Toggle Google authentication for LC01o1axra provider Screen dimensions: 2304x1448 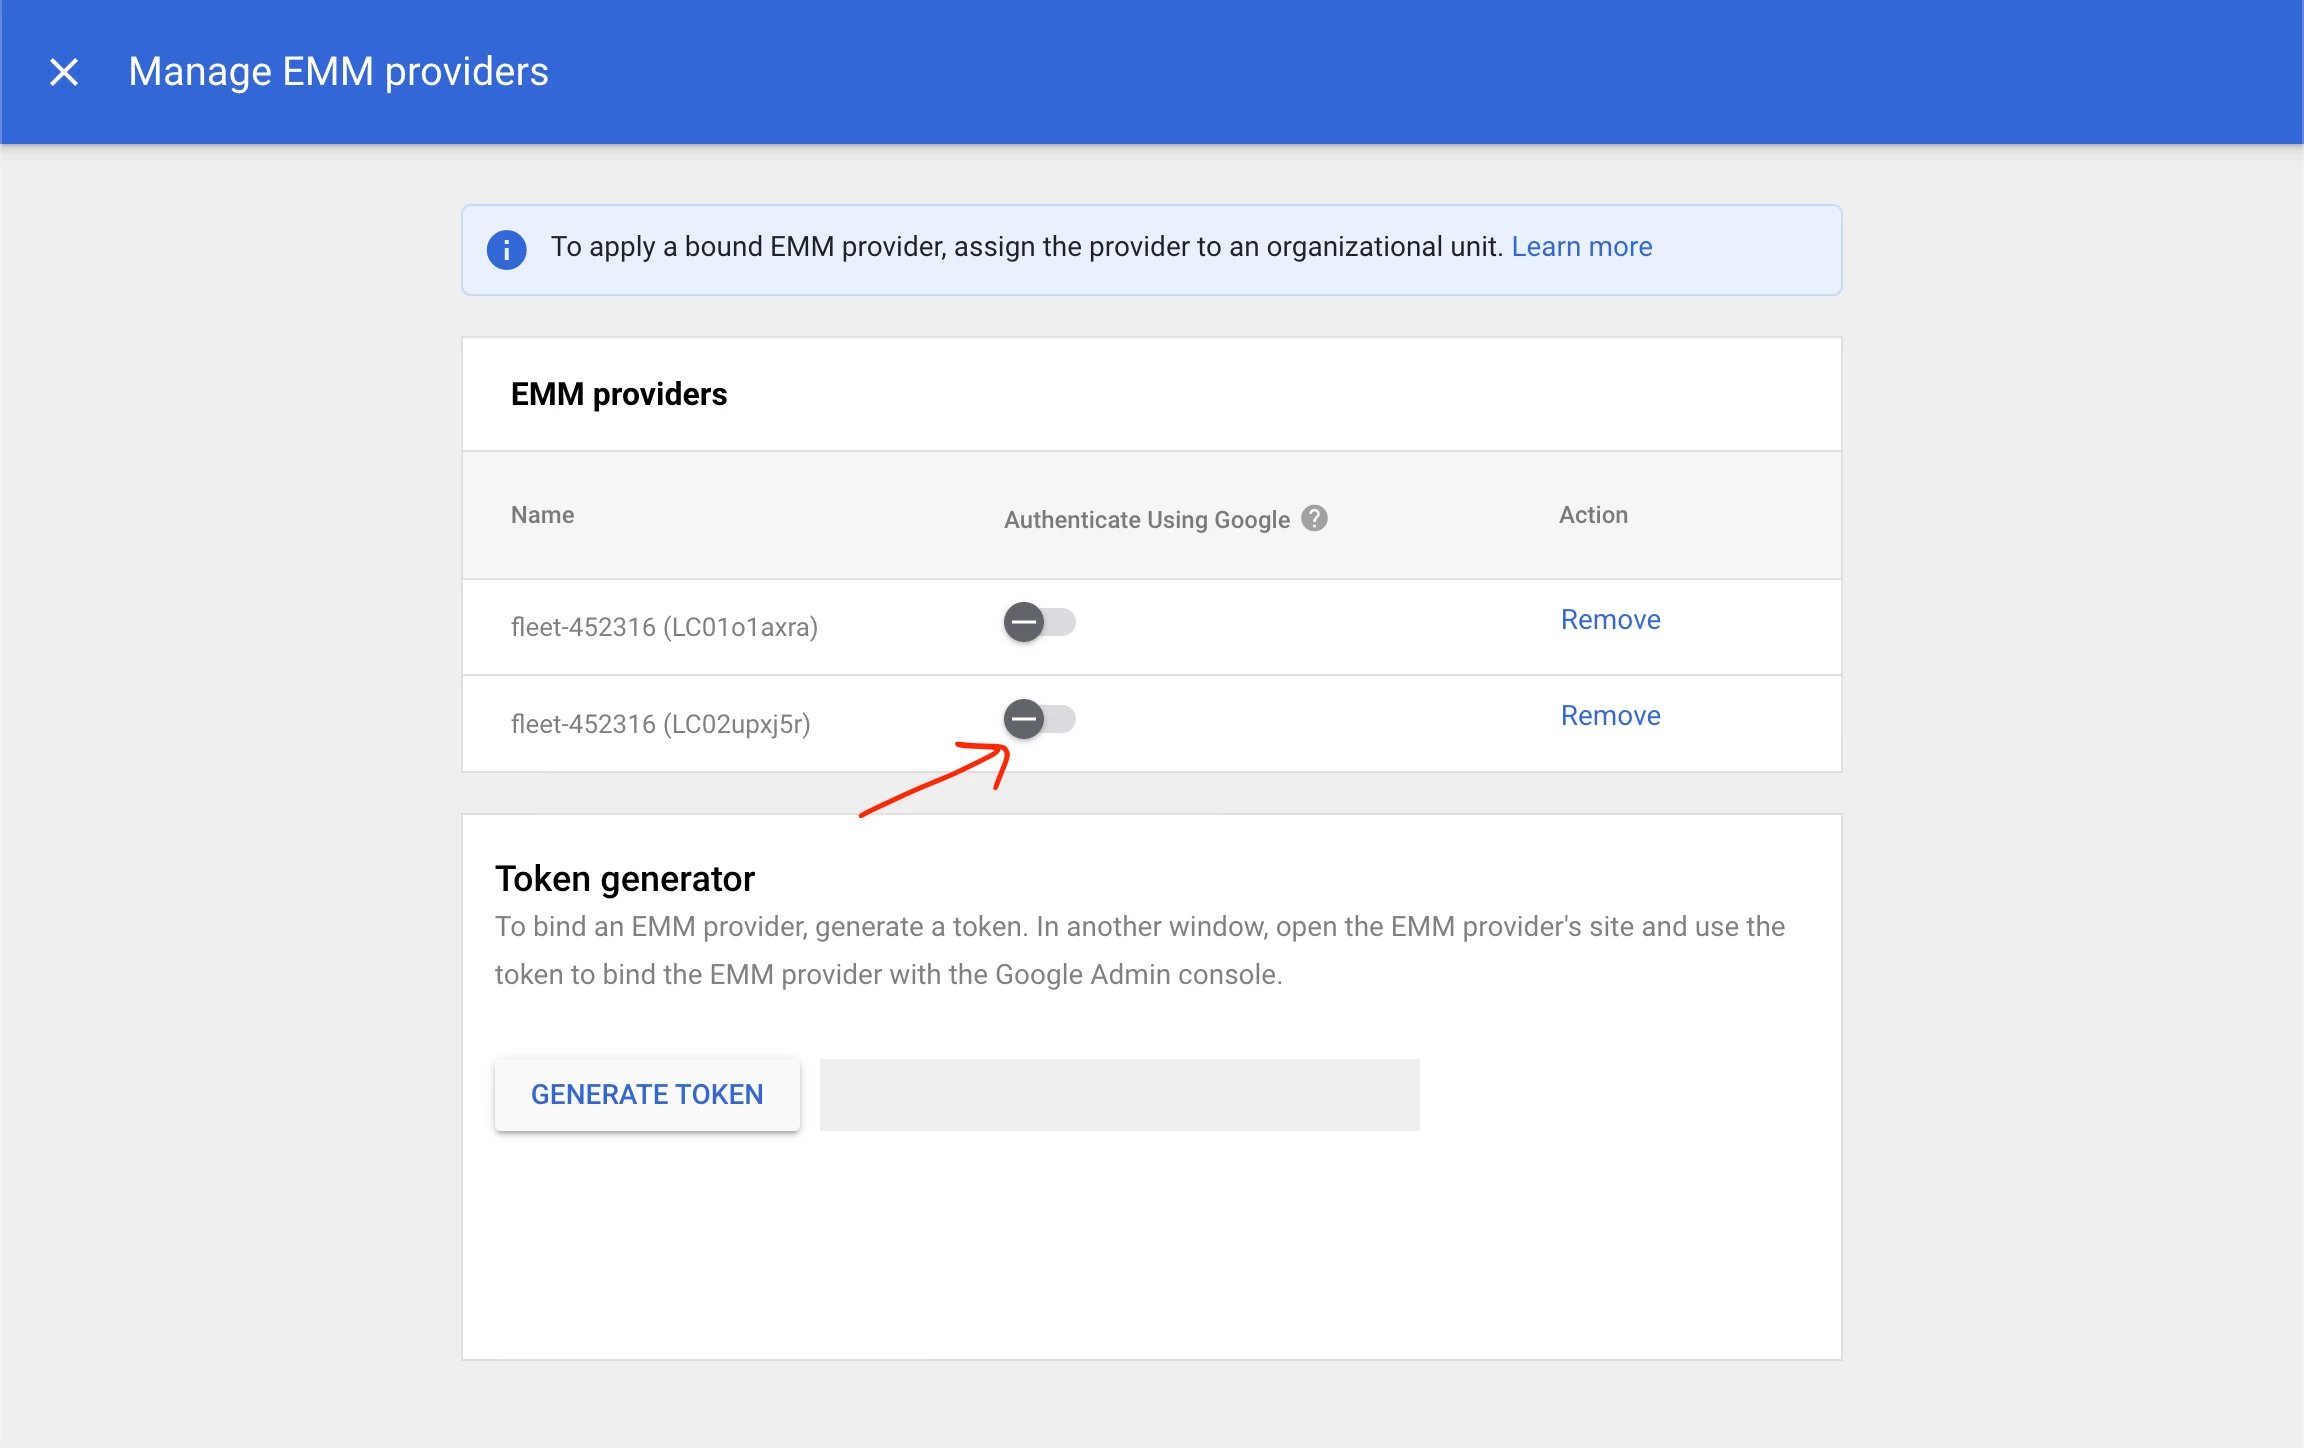pyautogui.click(x=1039, y=622)
